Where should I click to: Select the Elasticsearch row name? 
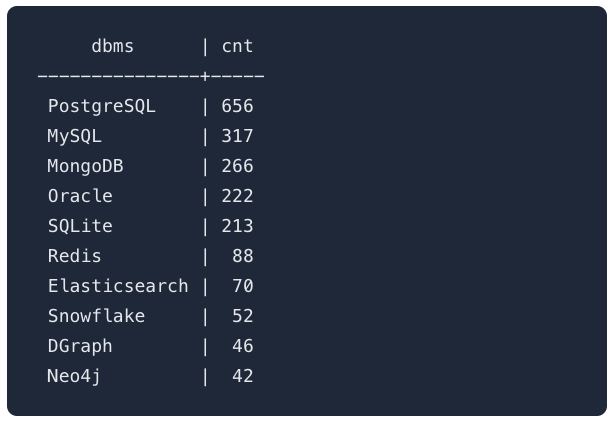[x=118, y=286]
